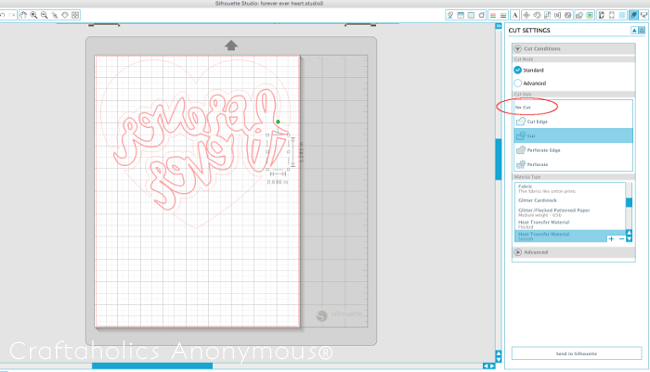Collapse the Cut Conditions section
This screenshot has width=650, height=372.
(x=518, y=49)
